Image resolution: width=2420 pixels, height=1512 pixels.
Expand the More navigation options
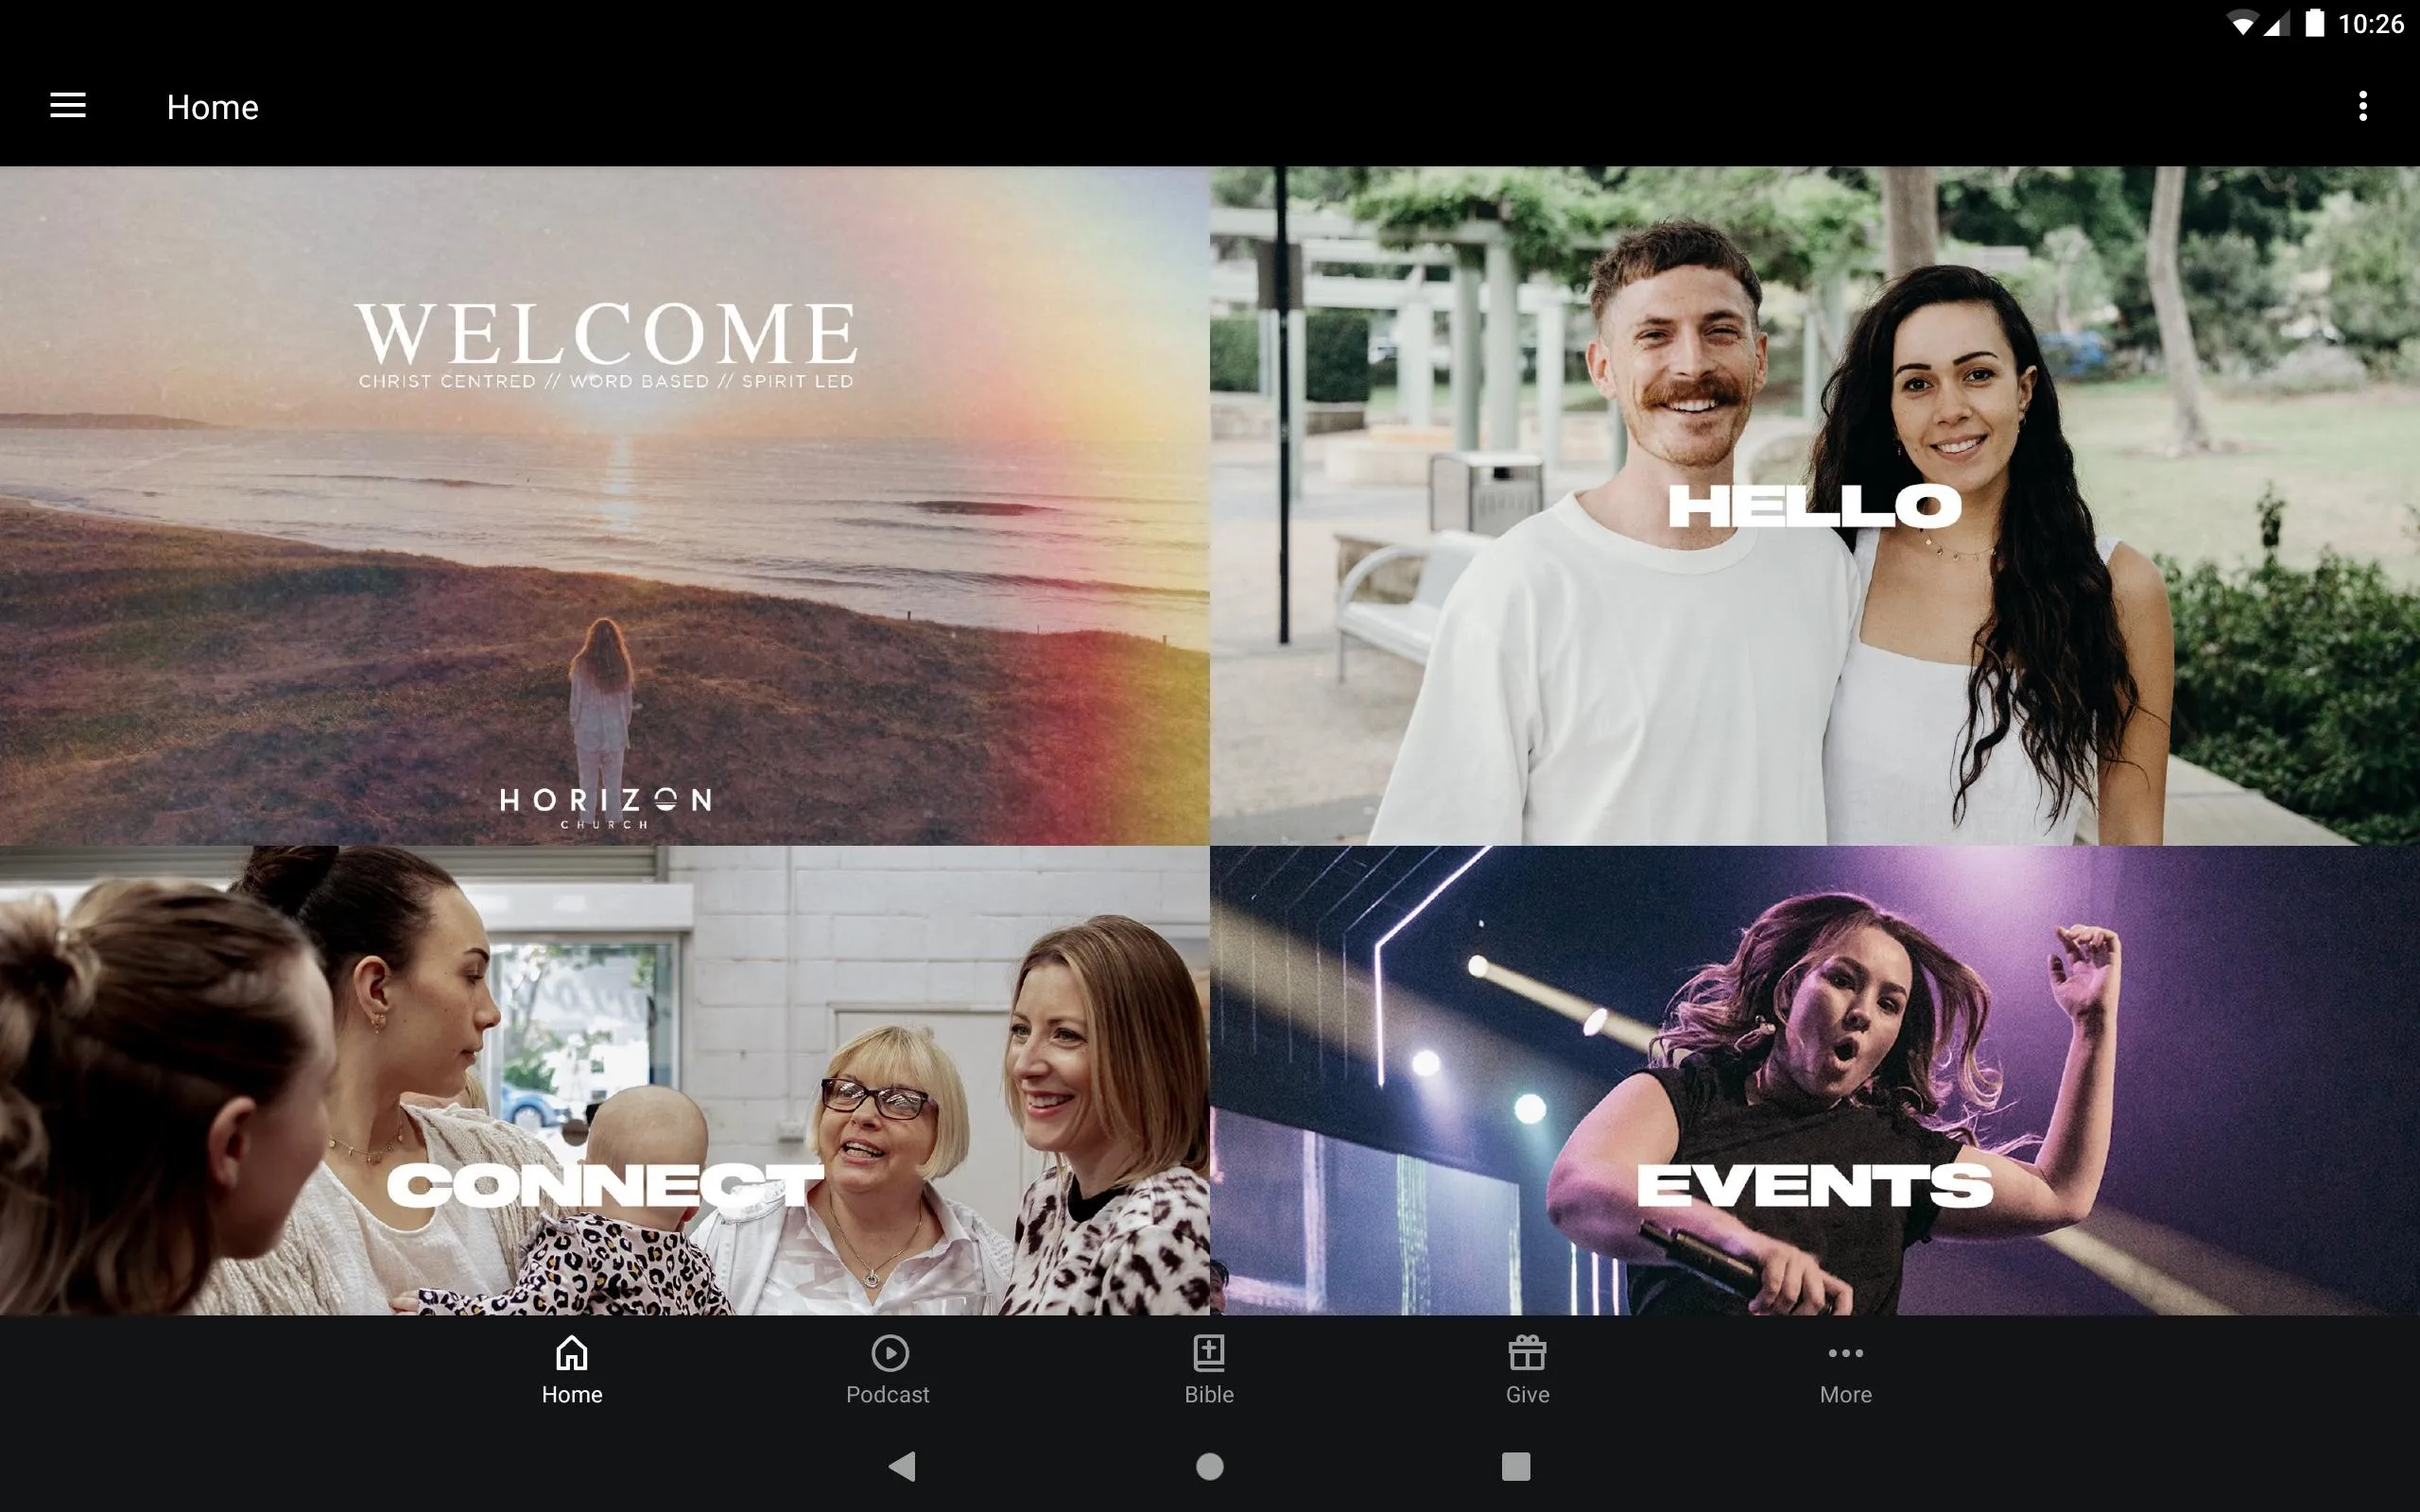(1843, 1369)
